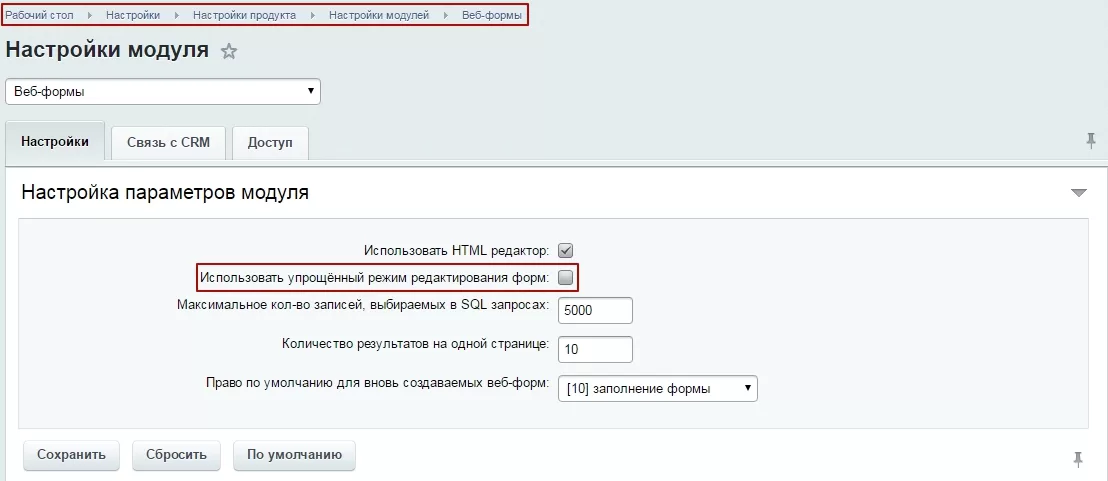Add page to favorites with star icon
Viewport: 1108px width, 481px height.
click(228, 52)
